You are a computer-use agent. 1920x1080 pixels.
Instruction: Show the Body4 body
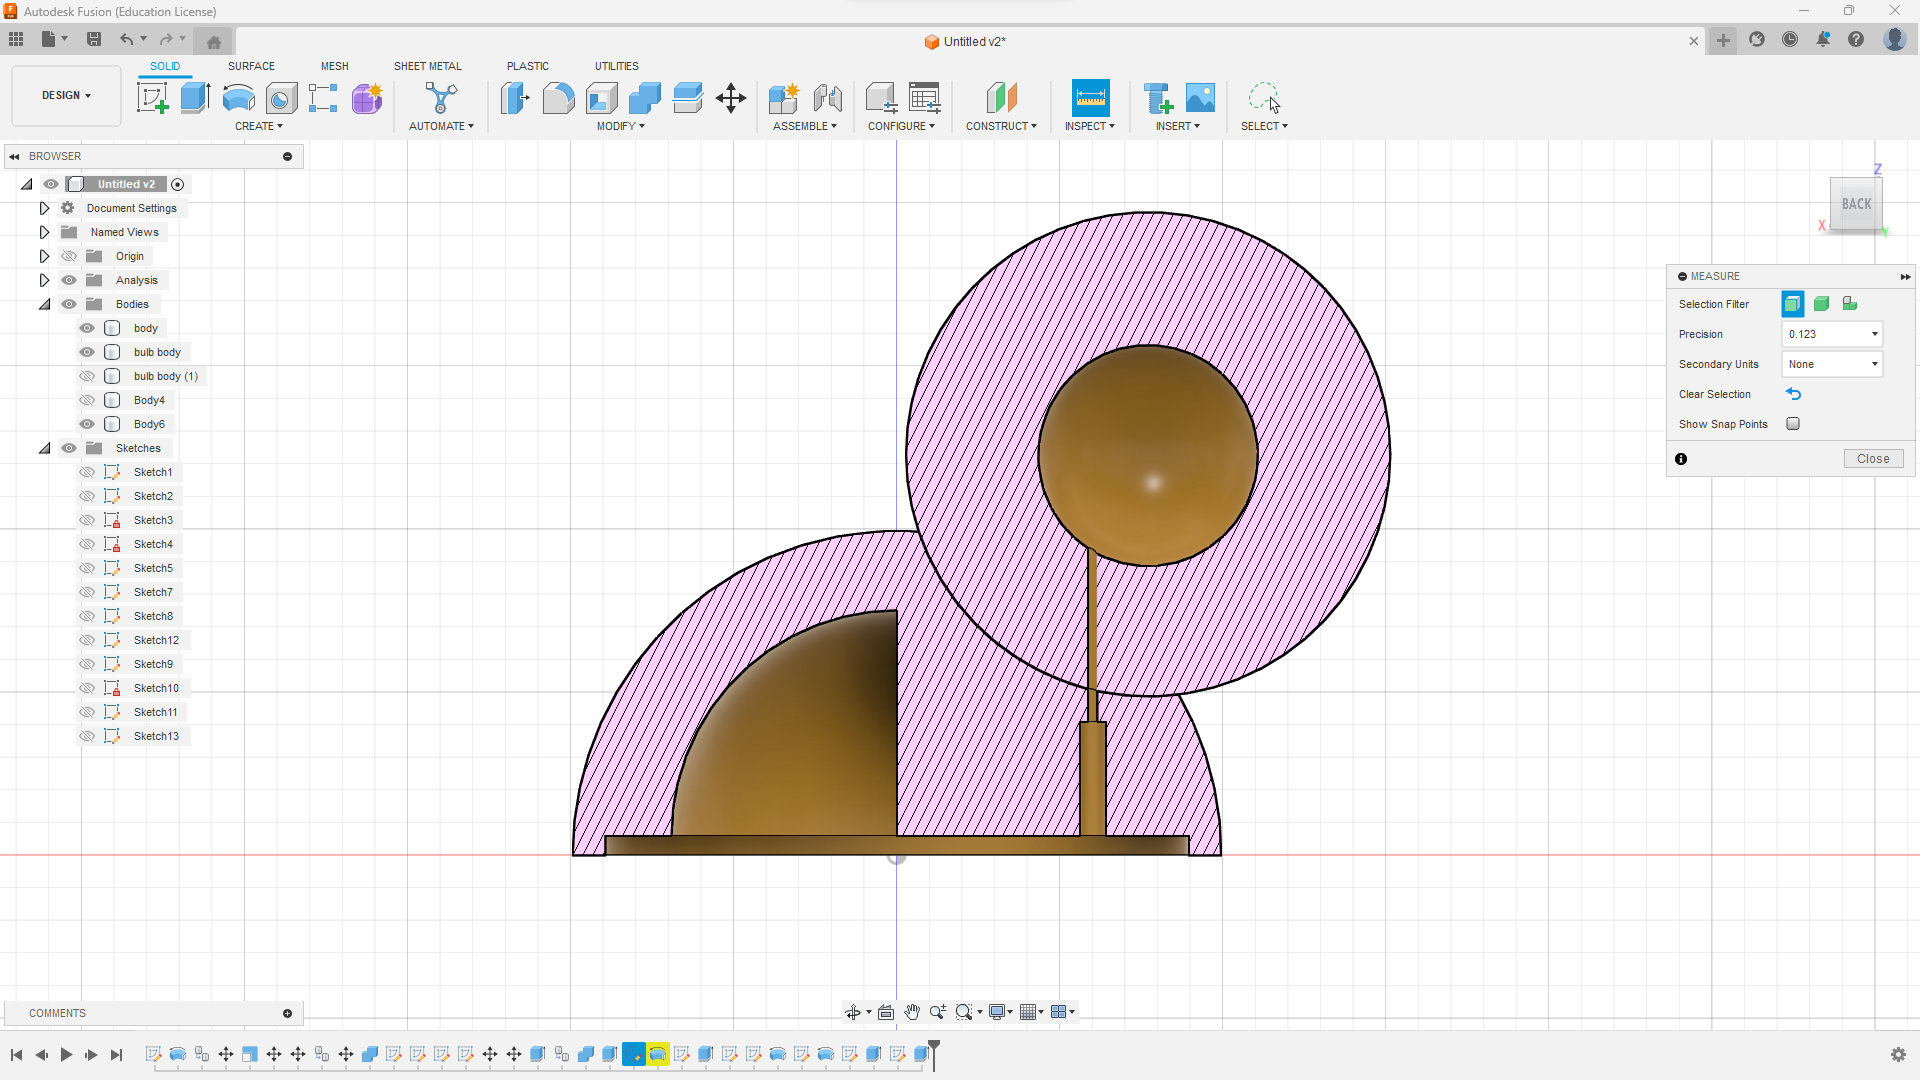87,400
